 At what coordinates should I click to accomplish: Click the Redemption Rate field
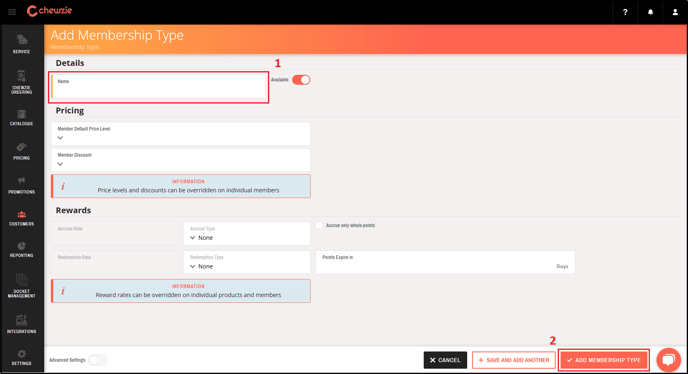pyautogui.click(x=115, y=262)
